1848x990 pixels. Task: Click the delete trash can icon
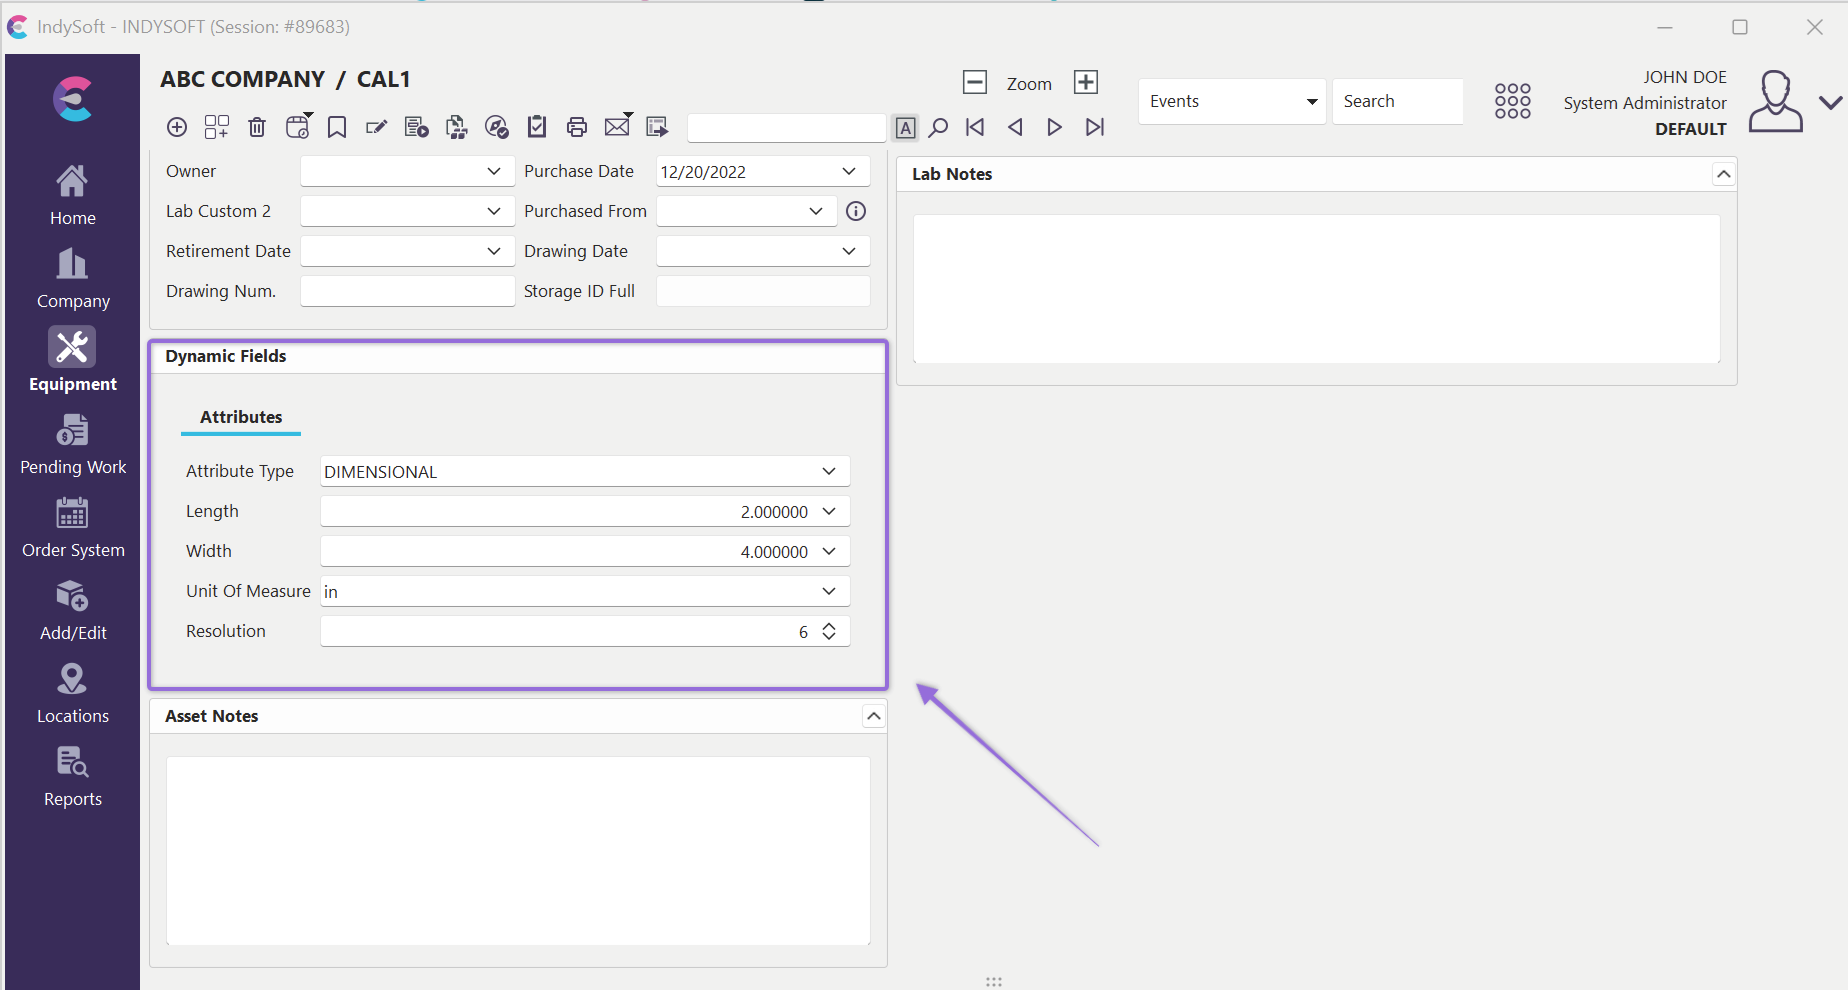257,127
